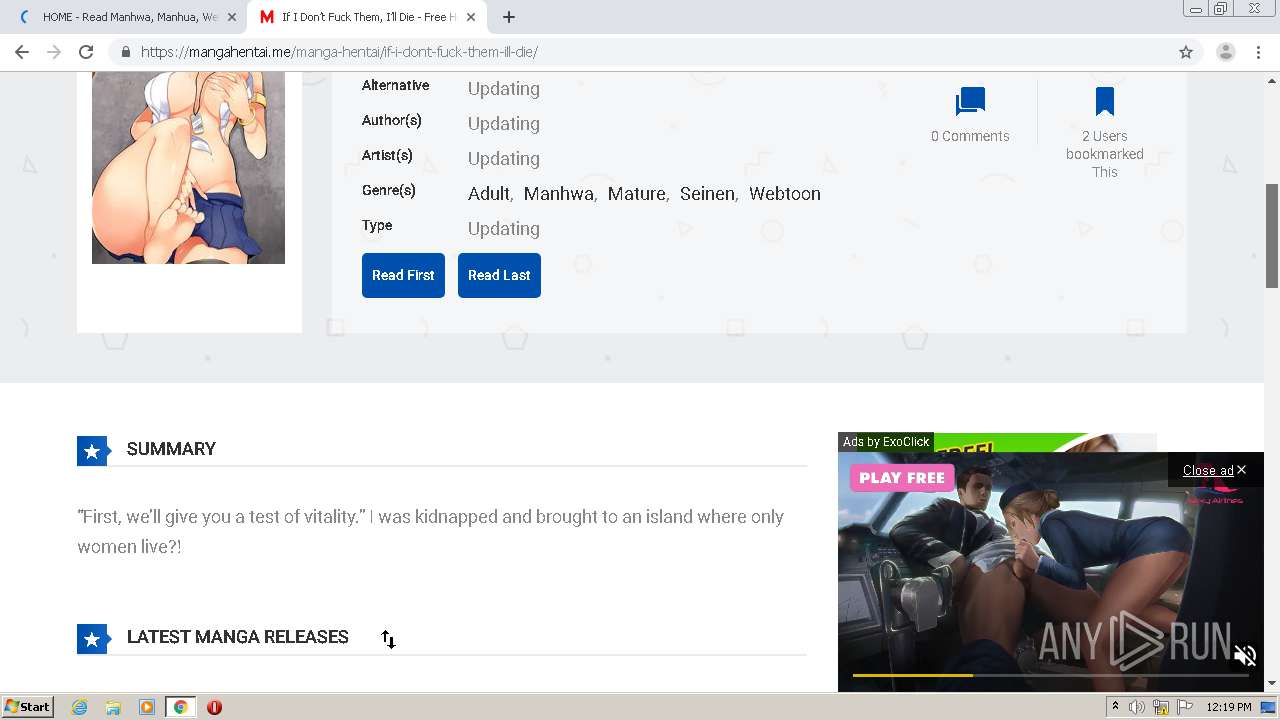Click the system tray network icon

[1161, 707]
